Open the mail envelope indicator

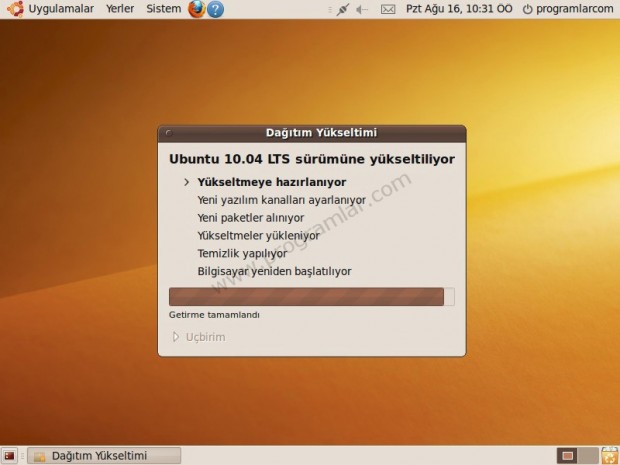tap(388, 9)
